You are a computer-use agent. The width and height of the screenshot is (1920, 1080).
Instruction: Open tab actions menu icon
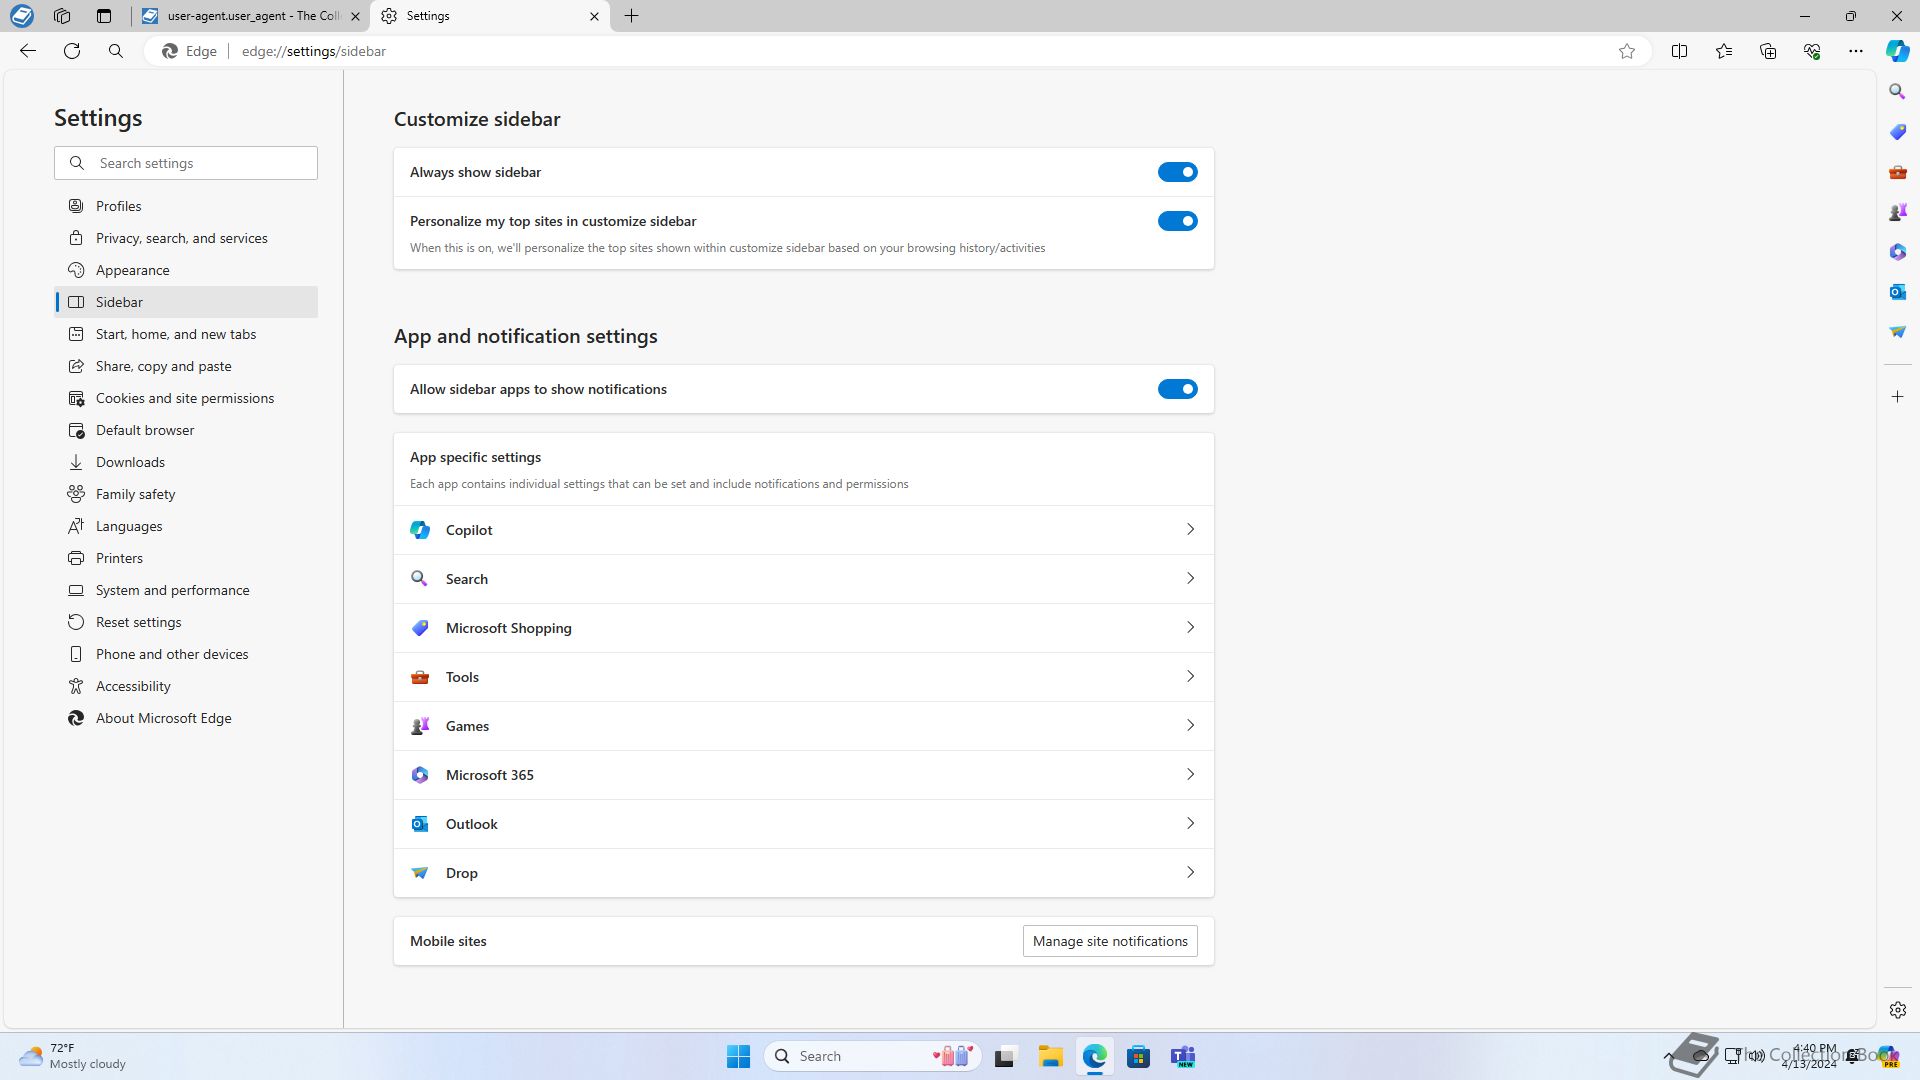point(104,16)
